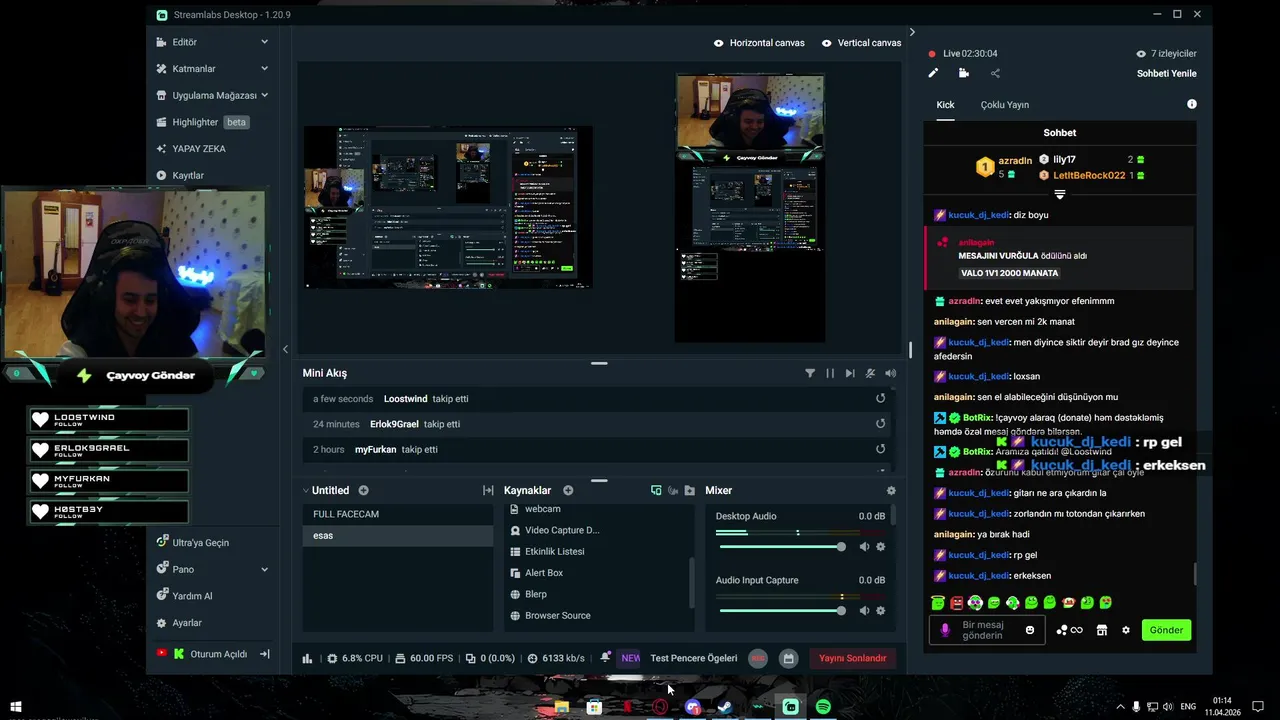Add a new source in Kaynaklar
1280x720 pixels.
click(568, 490)
